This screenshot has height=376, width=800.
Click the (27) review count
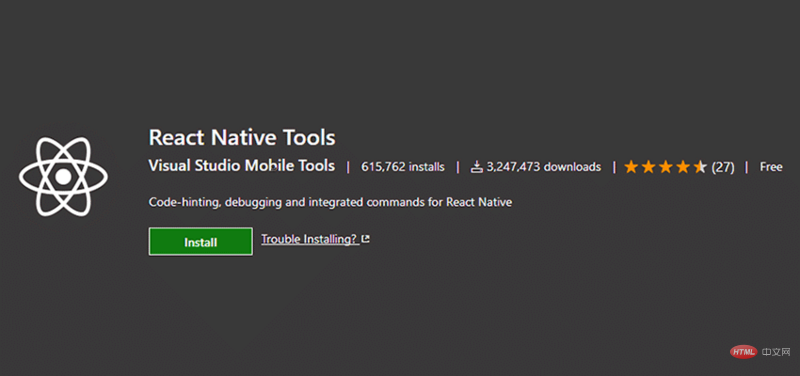pyautogui.click(x=723, y=167)
